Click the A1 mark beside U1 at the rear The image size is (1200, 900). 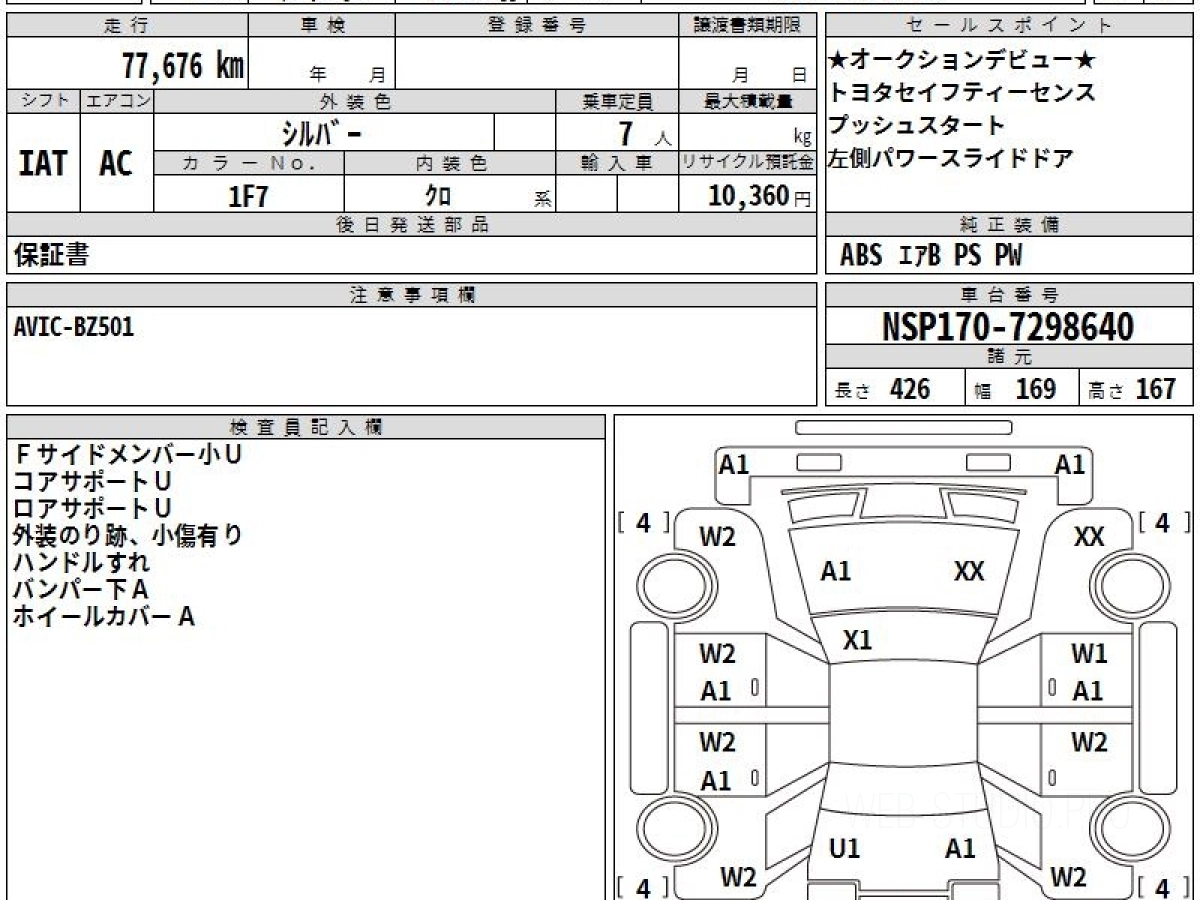pos(960,849)
